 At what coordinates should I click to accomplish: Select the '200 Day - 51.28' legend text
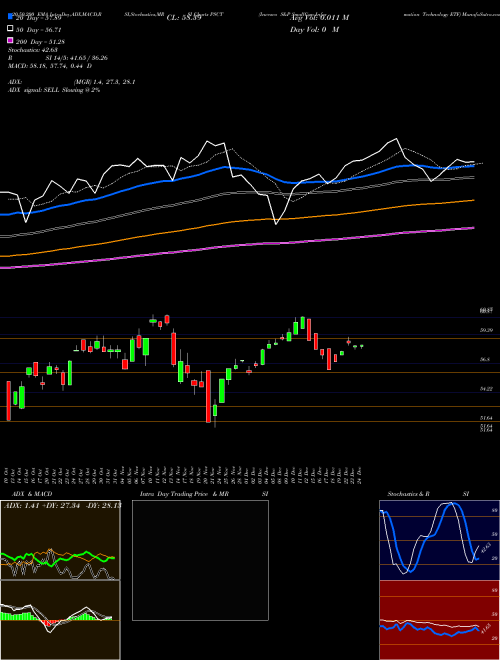40,42
